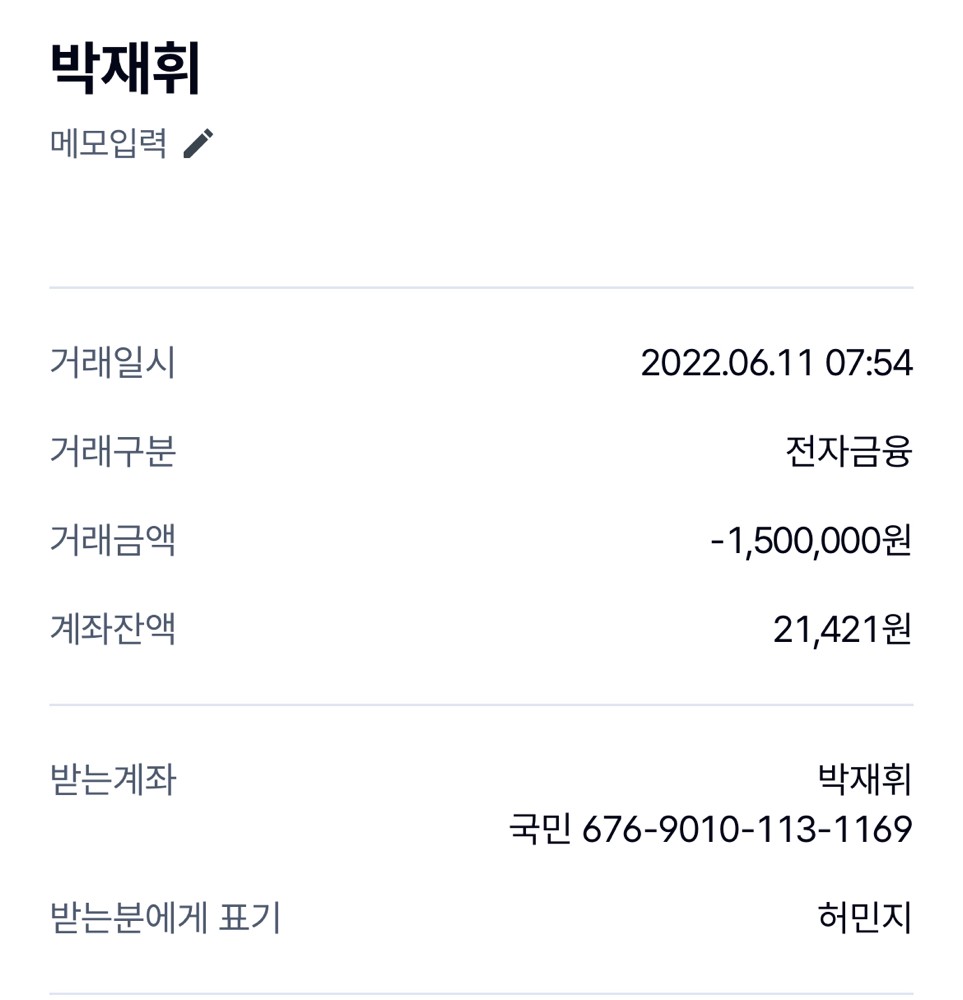
Task: Click the 계좌잔액 label
Action: pyautogui.click(x=113, y=629)
